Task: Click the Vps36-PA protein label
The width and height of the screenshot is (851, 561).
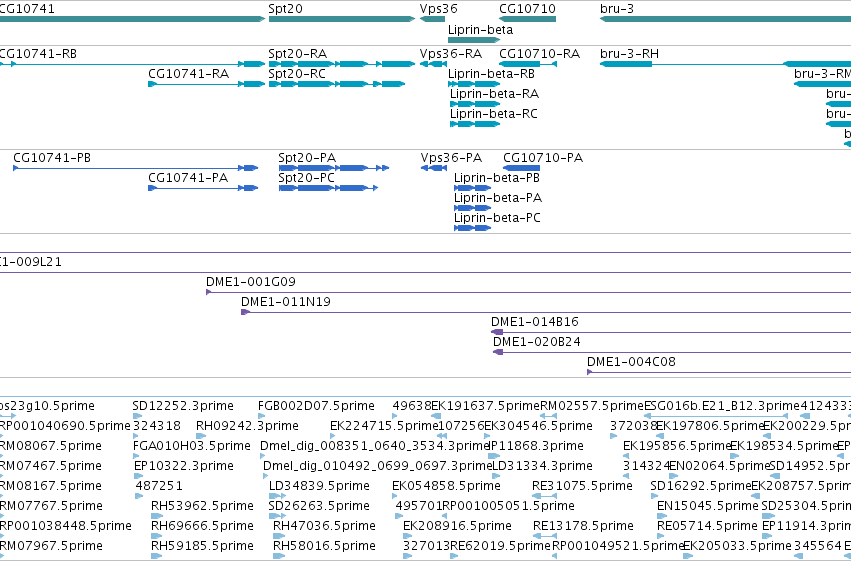Action: (x=452, y=158)
